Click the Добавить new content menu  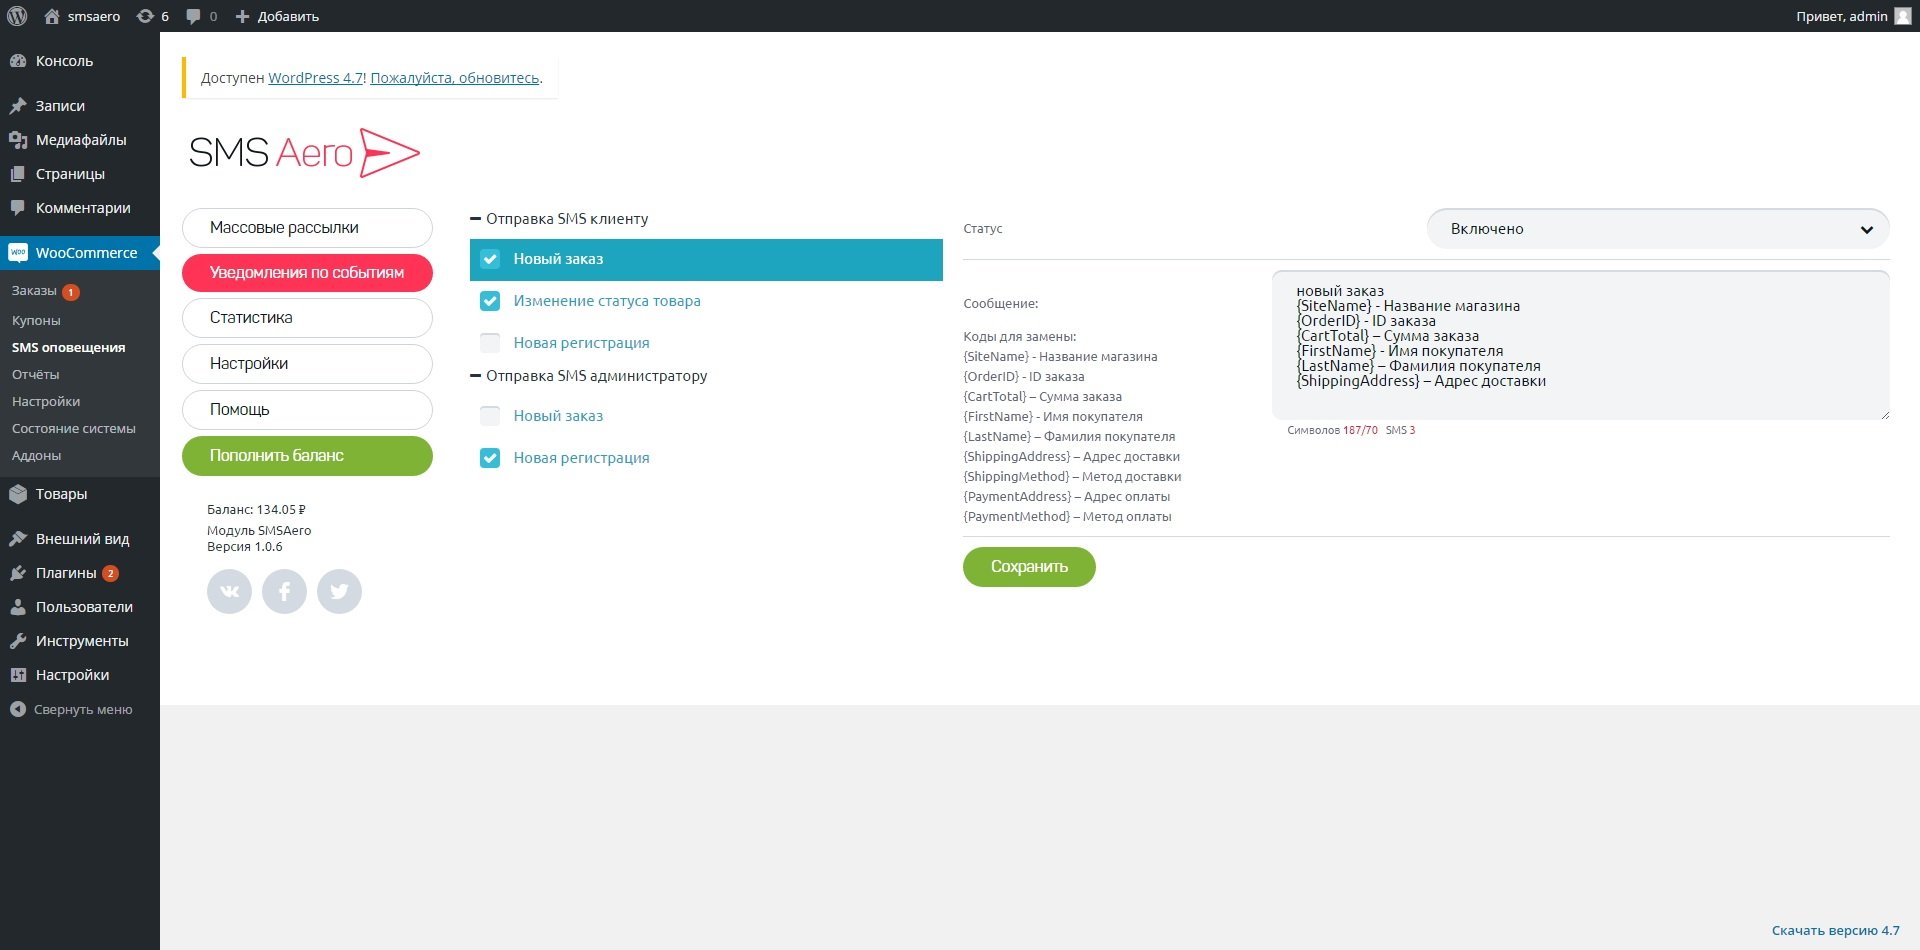click(277, 16)
